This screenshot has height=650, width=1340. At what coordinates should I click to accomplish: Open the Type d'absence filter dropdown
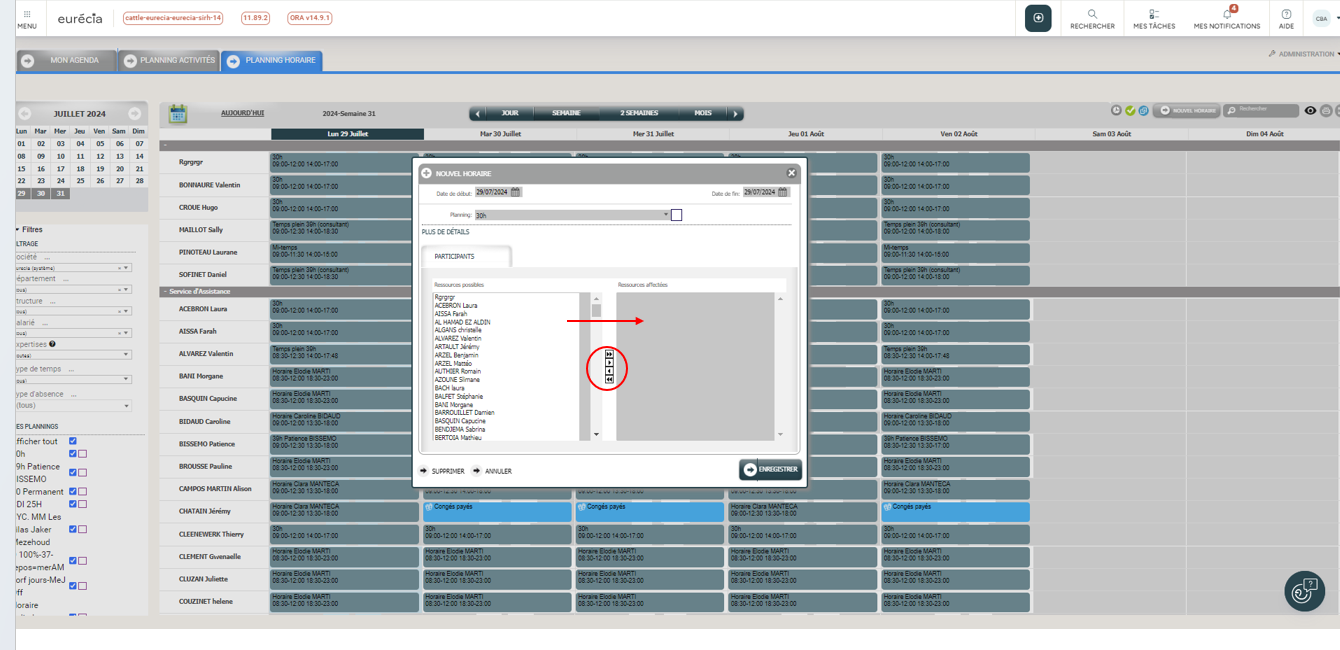tap(72, 406)
